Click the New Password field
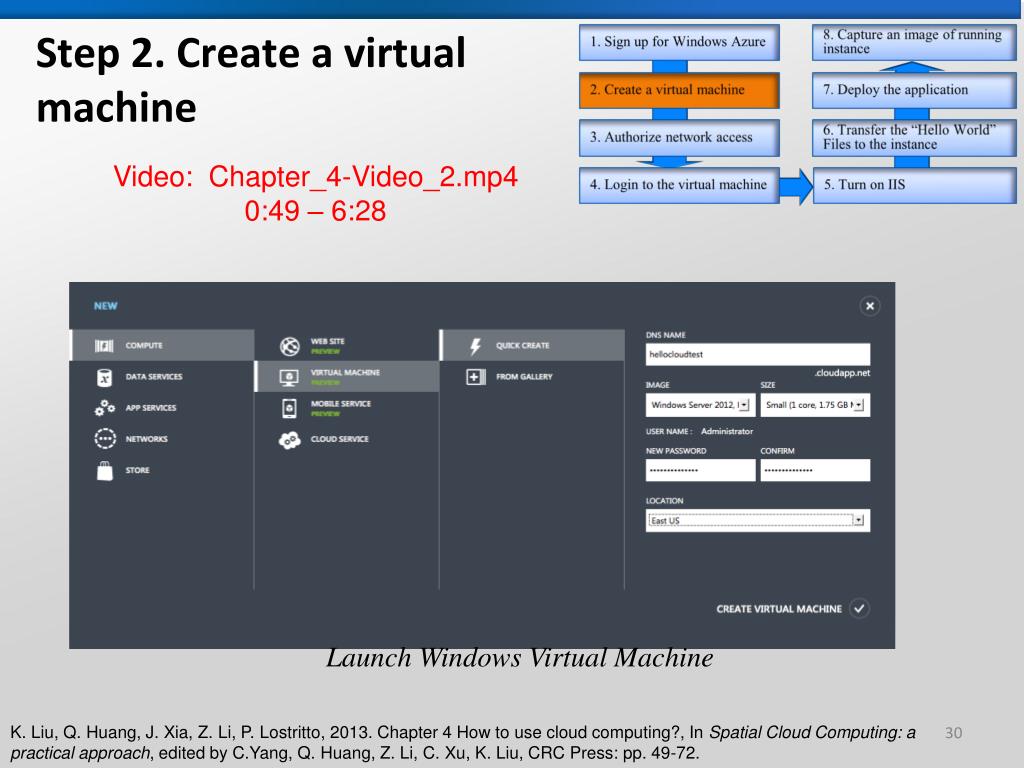Image resolution: width=1024 pixels, height=768 pixels. tap(700, 470)
